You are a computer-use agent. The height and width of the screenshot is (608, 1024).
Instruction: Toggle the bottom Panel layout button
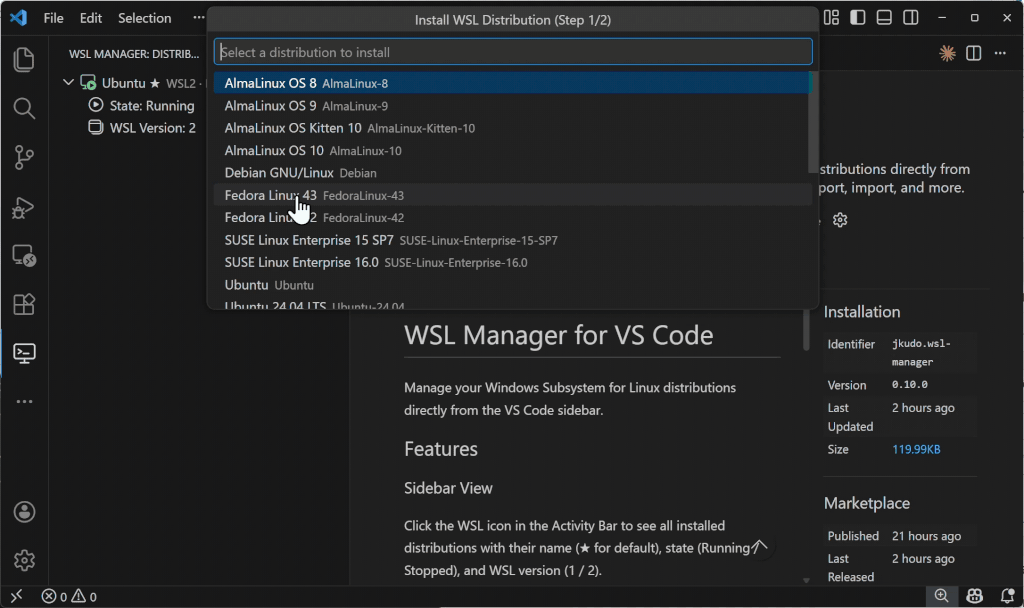coord(884,18)
